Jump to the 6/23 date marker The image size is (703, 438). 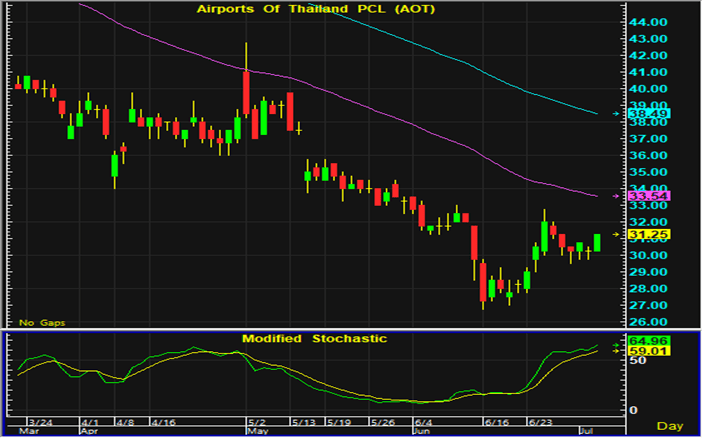click(541, 423)
